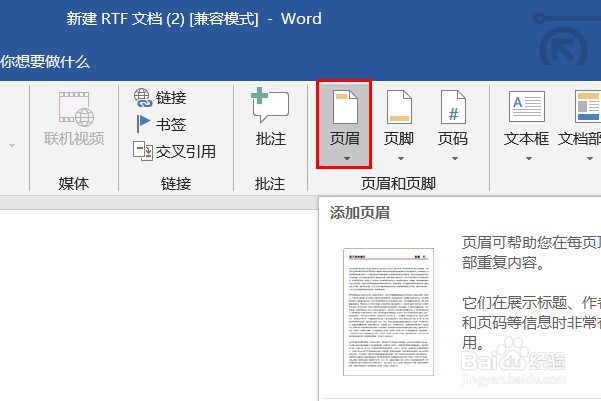
Task: Click the 你想要做什么 tell-me search box
Action: tap(45, 62)
